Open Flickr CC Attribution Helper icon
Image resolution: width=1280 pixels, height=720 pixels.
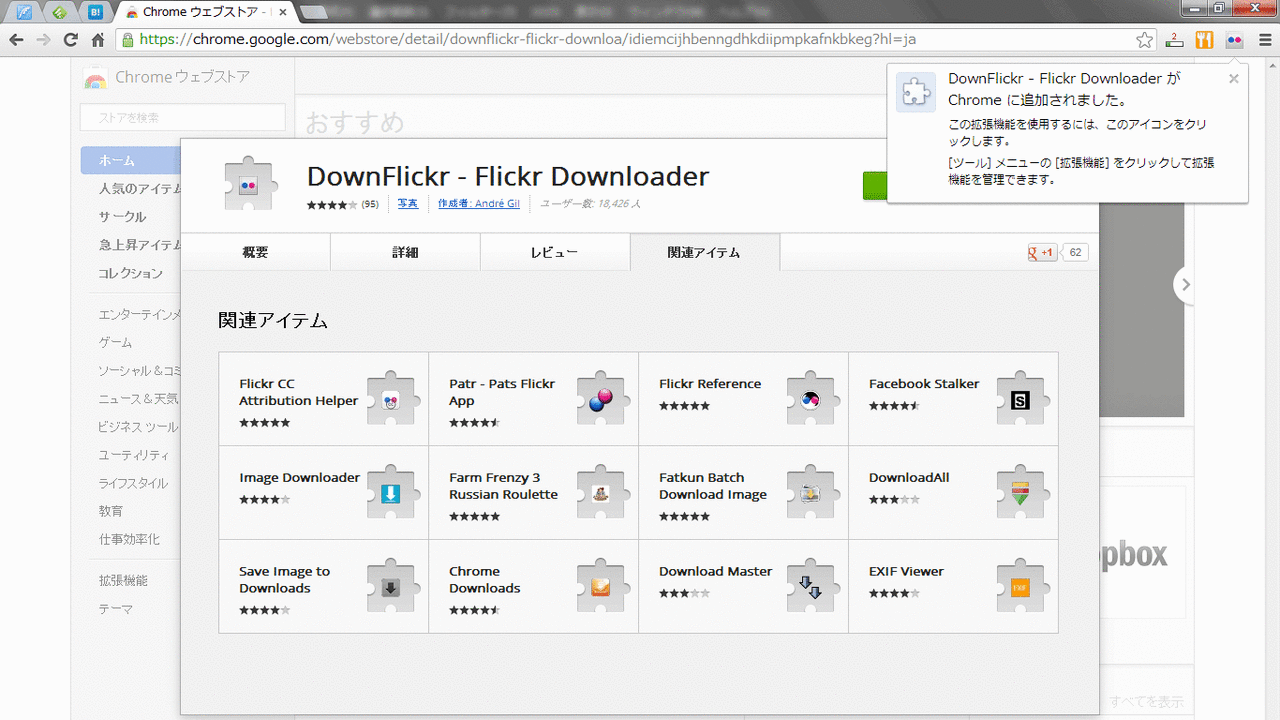391,398
